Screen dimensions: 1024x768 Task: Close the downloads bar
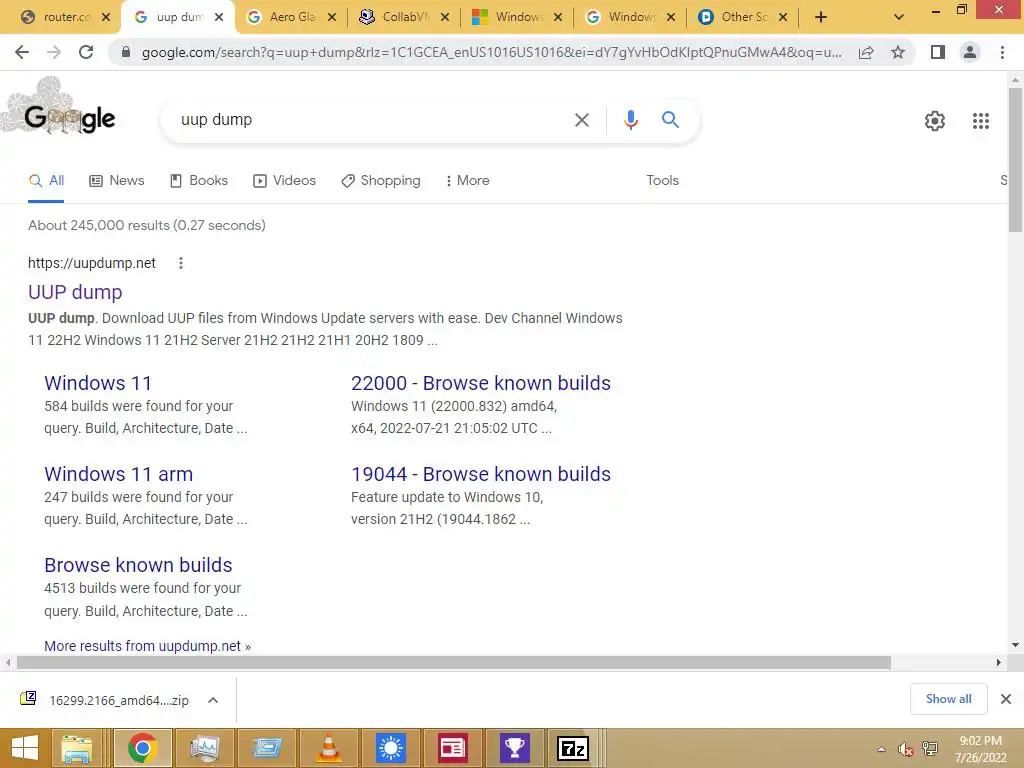1006,699
